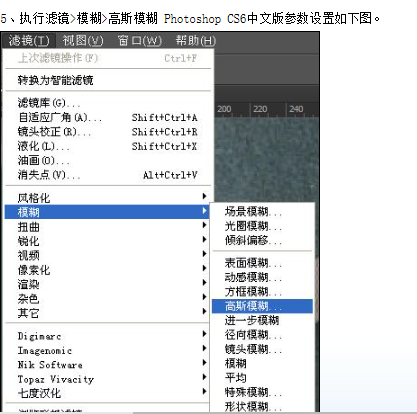Open the 滤镜(T) menu in the menu bar
Image resolution: width=417 pixels, height=414 pixels.
click(x=29, y=41)
